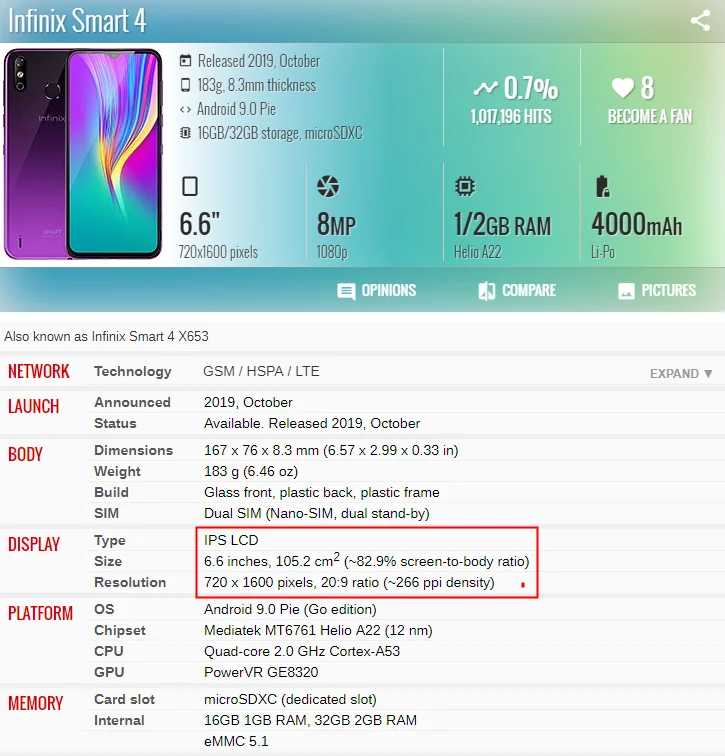
Task: Click the Chipset spec label link
Action: (120, 630)
